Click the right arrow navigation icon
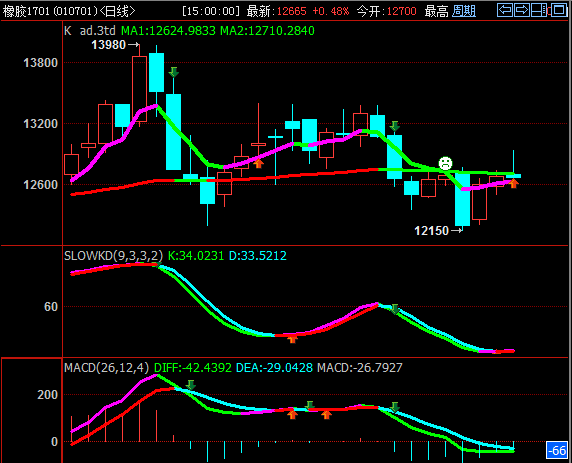The image size is (572, 463). [x=522, y=10]
